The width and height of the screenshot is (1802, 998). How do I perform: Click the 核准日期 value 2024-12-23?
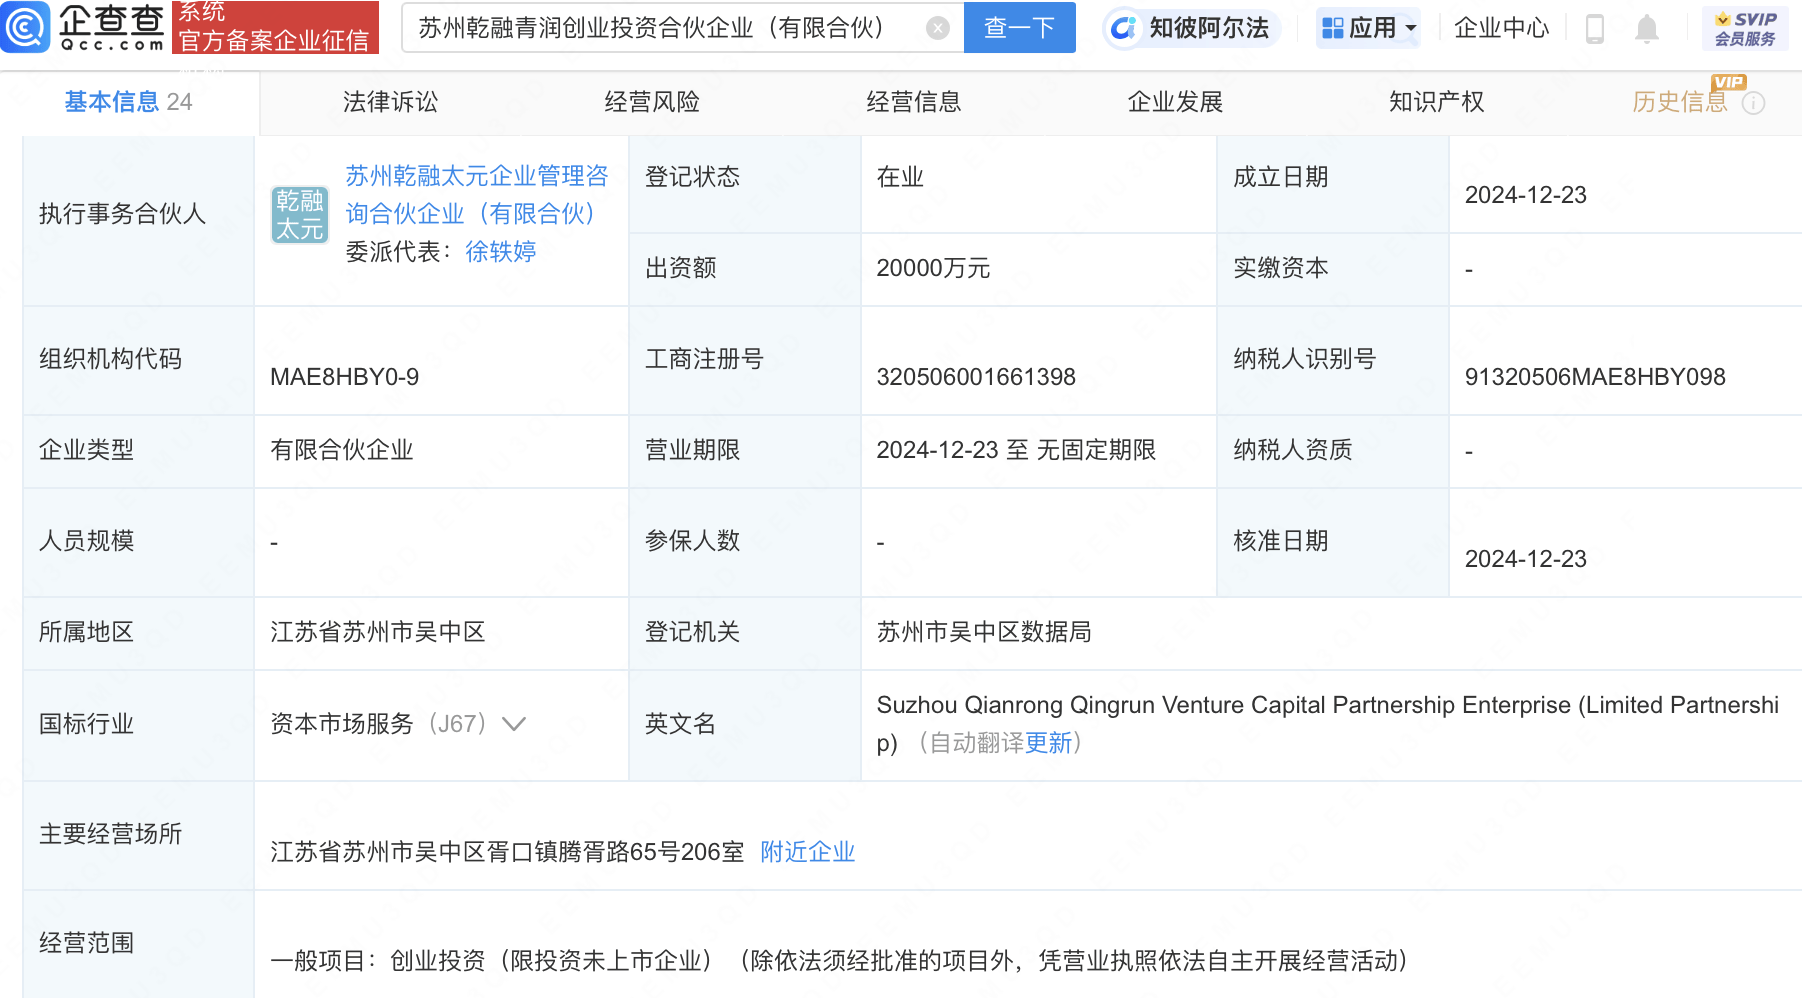[x=1526, y=559]
